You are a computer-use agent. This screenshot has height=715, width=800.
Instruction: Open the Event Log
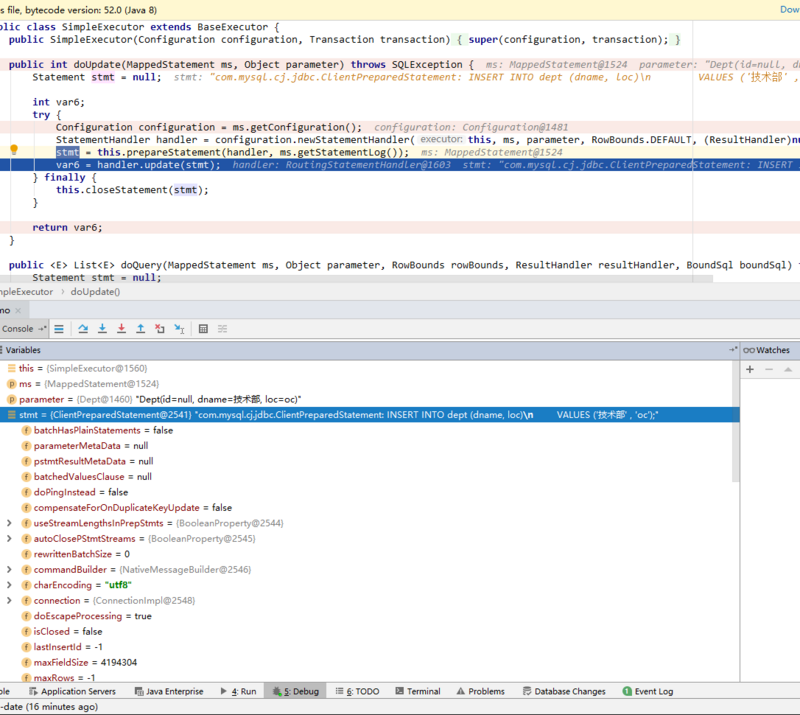tap(648, 691)
